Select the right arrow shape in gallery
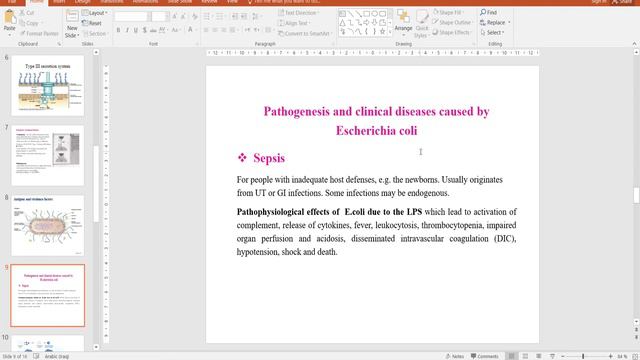The height and width of the screenshot is (360, 640). (366, 22)
